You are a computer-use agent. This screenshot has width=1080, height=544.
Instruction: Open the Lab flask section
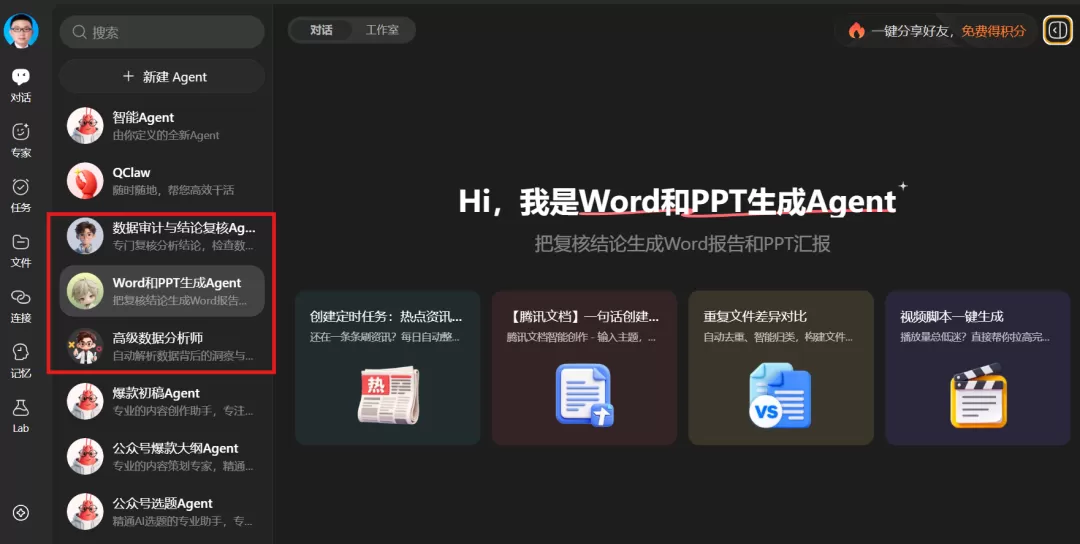point(21,416)
